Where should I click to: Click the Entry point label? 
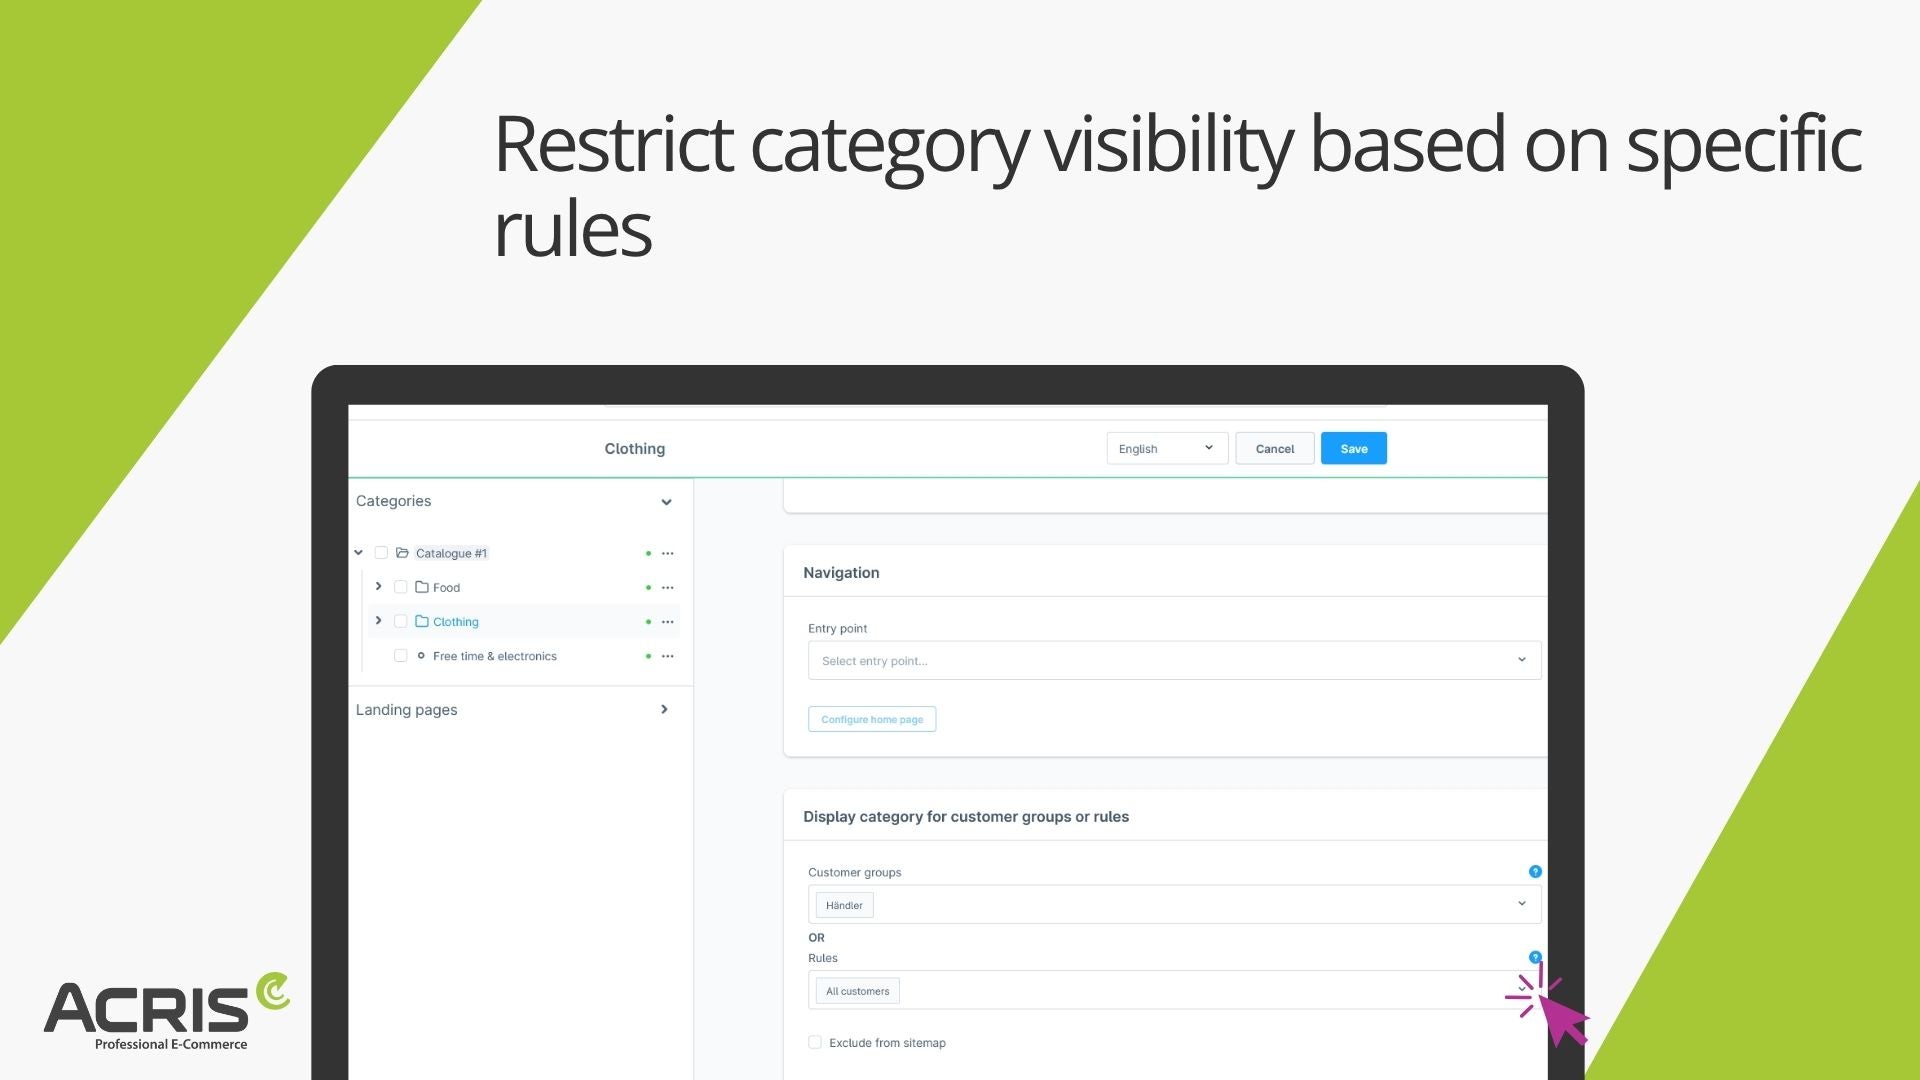(837, 629)
